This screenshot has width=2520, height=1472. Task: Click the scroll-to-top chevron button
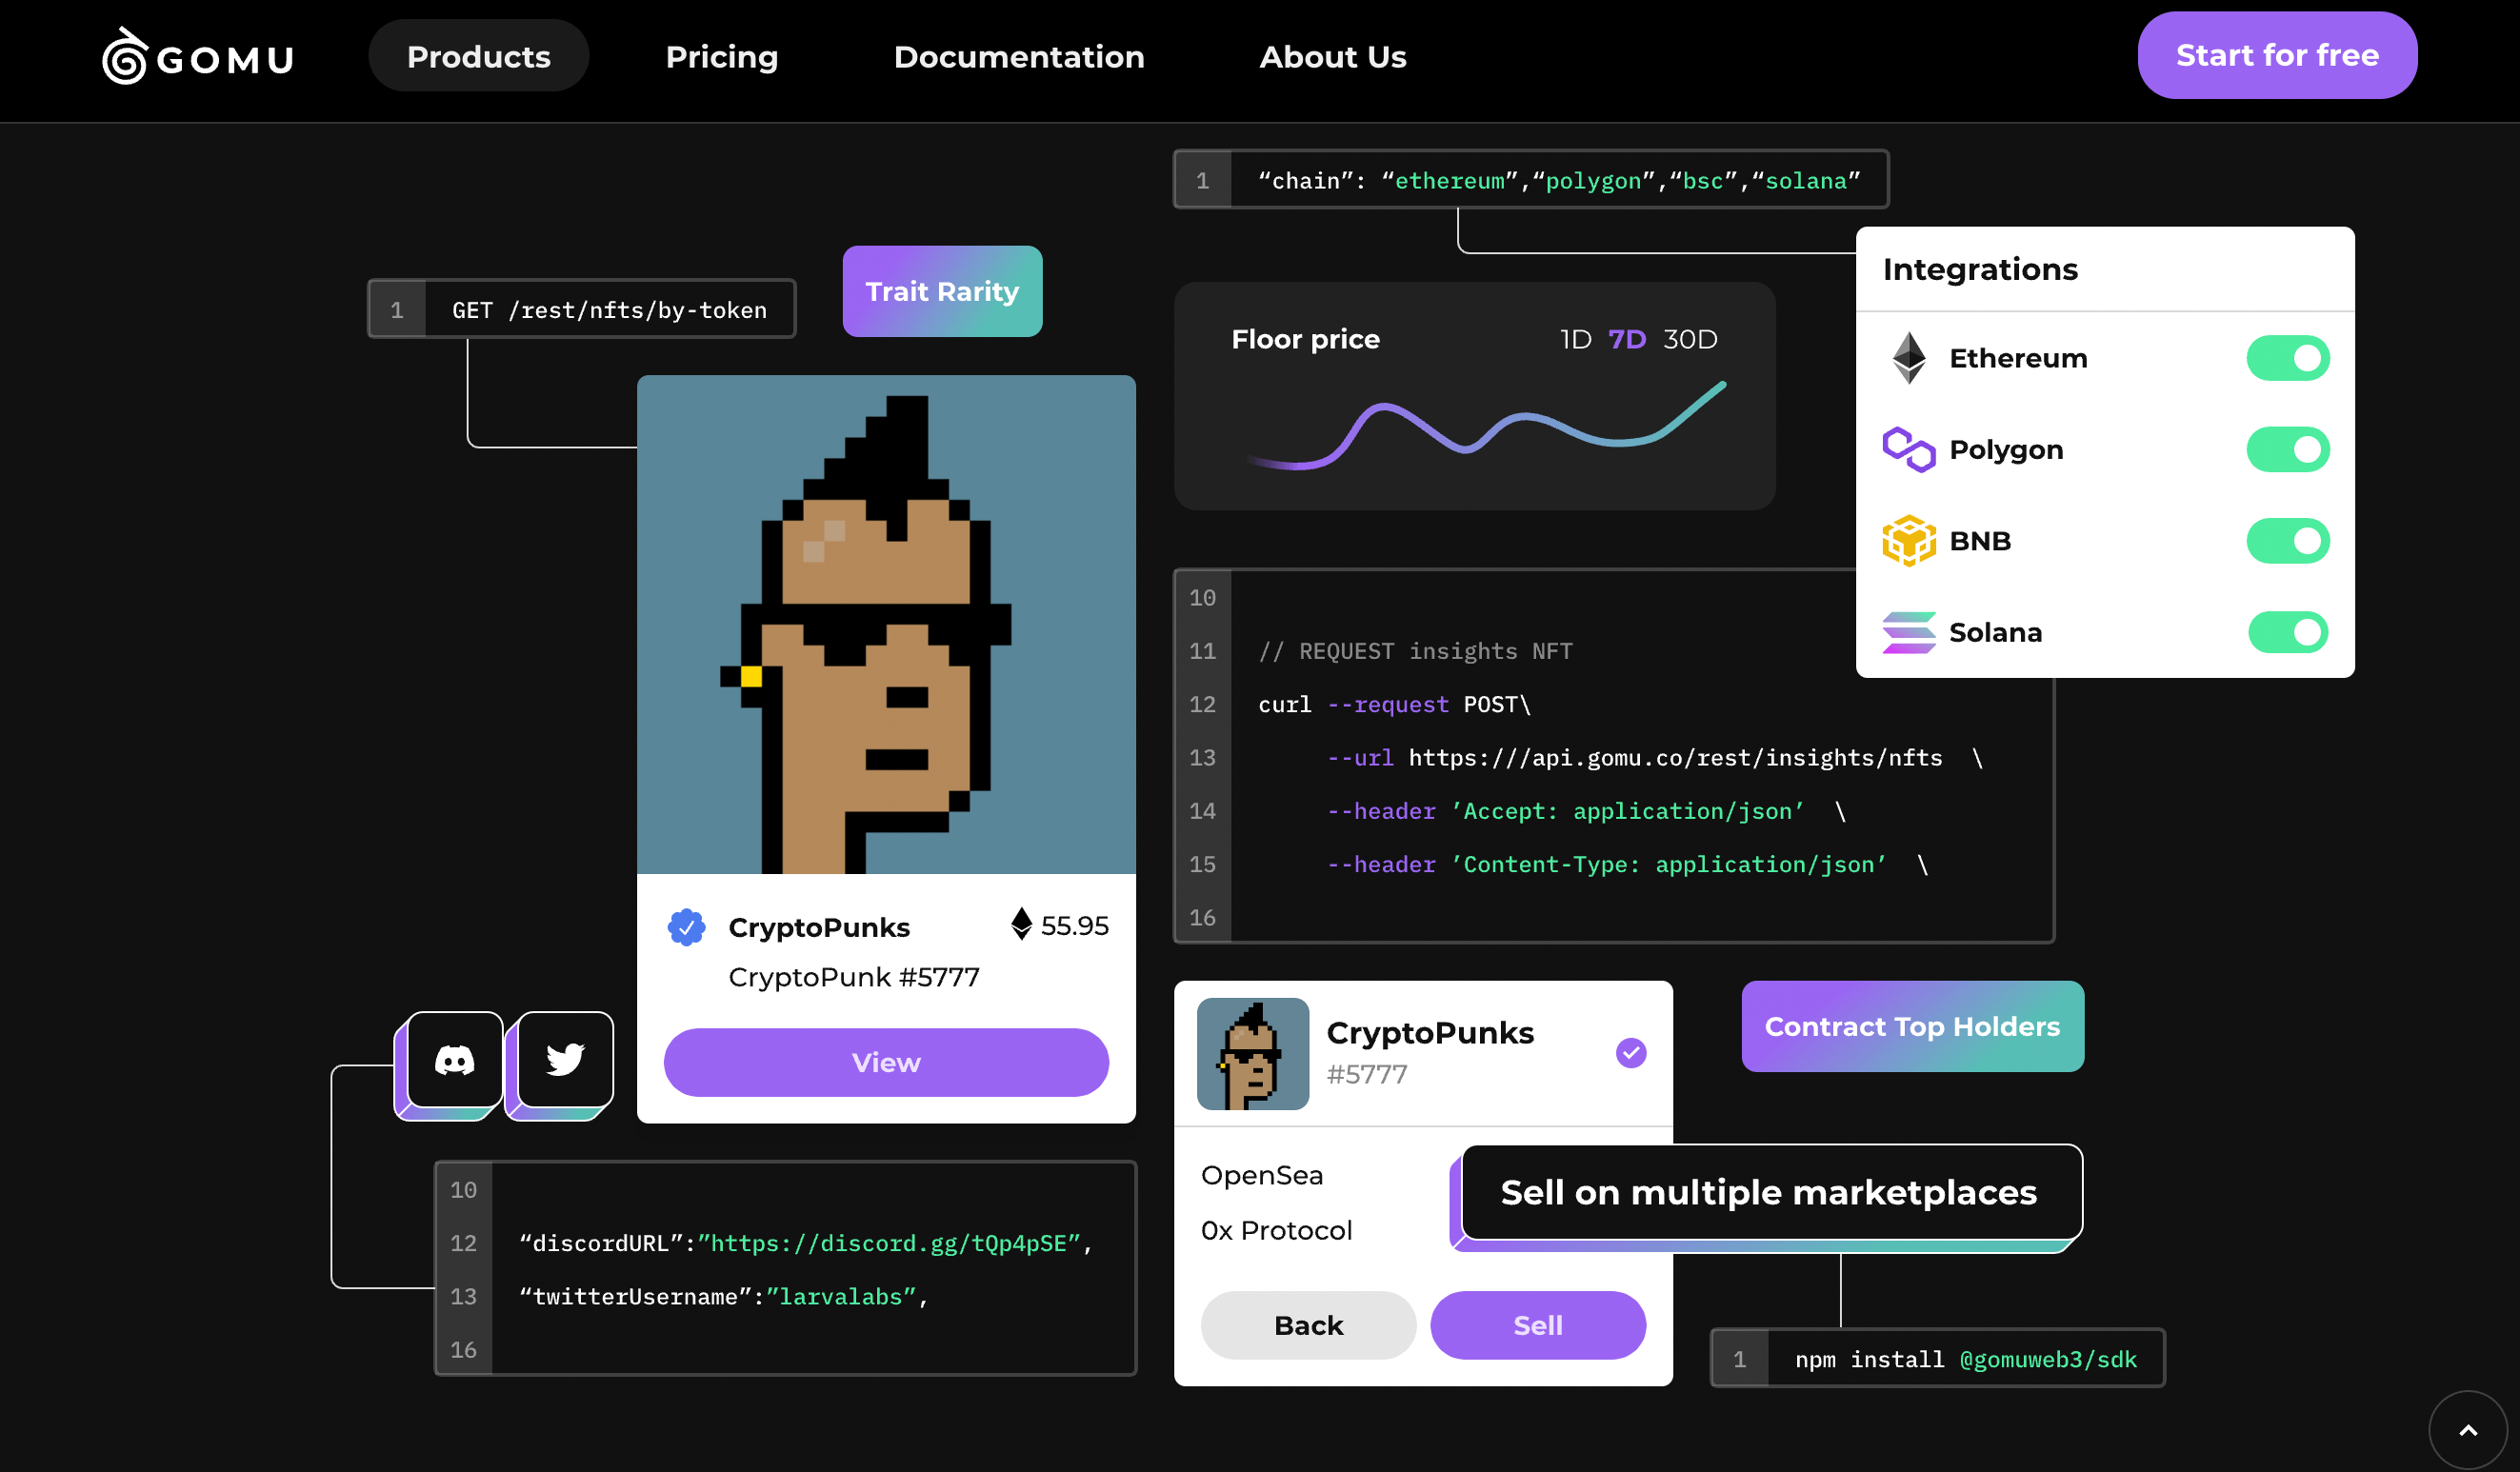(x=2467, y=1430)
